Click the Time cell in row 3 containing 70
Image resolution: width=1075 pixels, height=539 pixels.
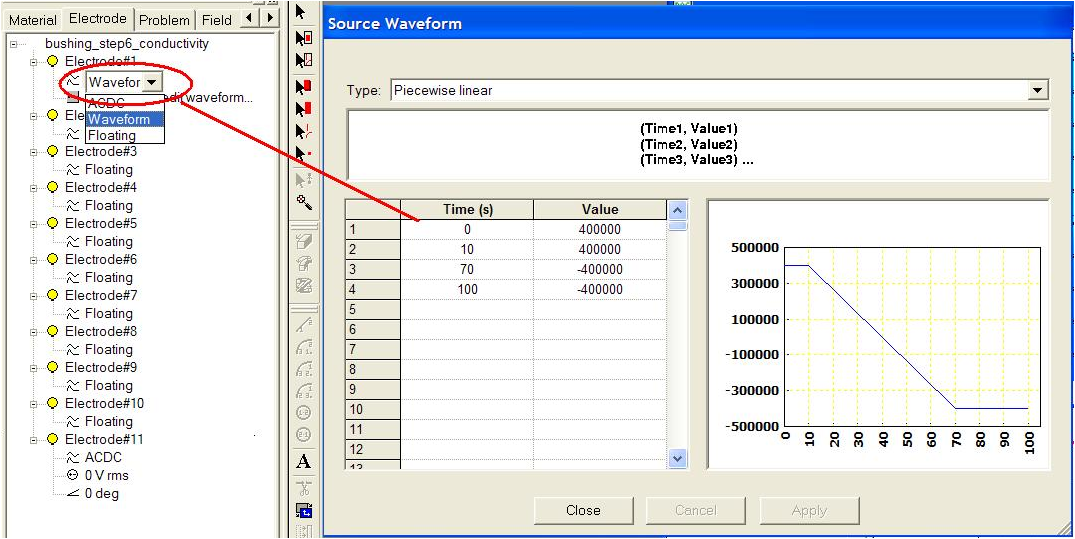coord(466,270)
